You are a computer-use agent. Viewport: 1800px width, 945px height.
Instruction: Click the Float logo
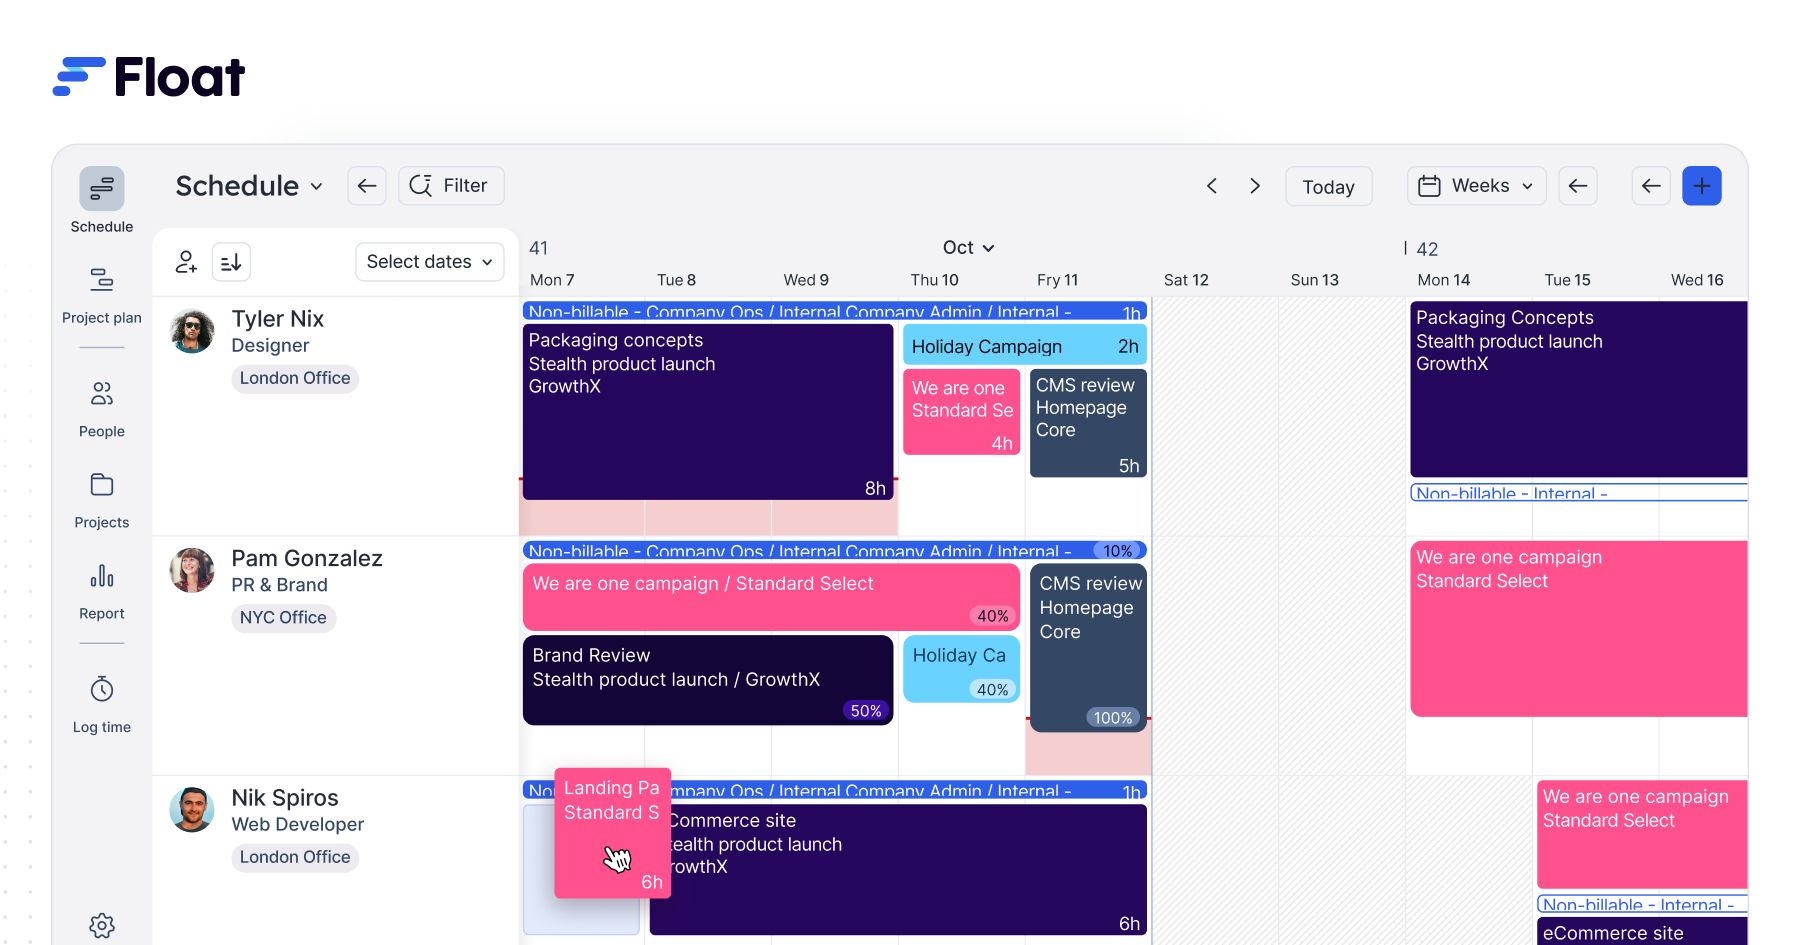point(148,77)
